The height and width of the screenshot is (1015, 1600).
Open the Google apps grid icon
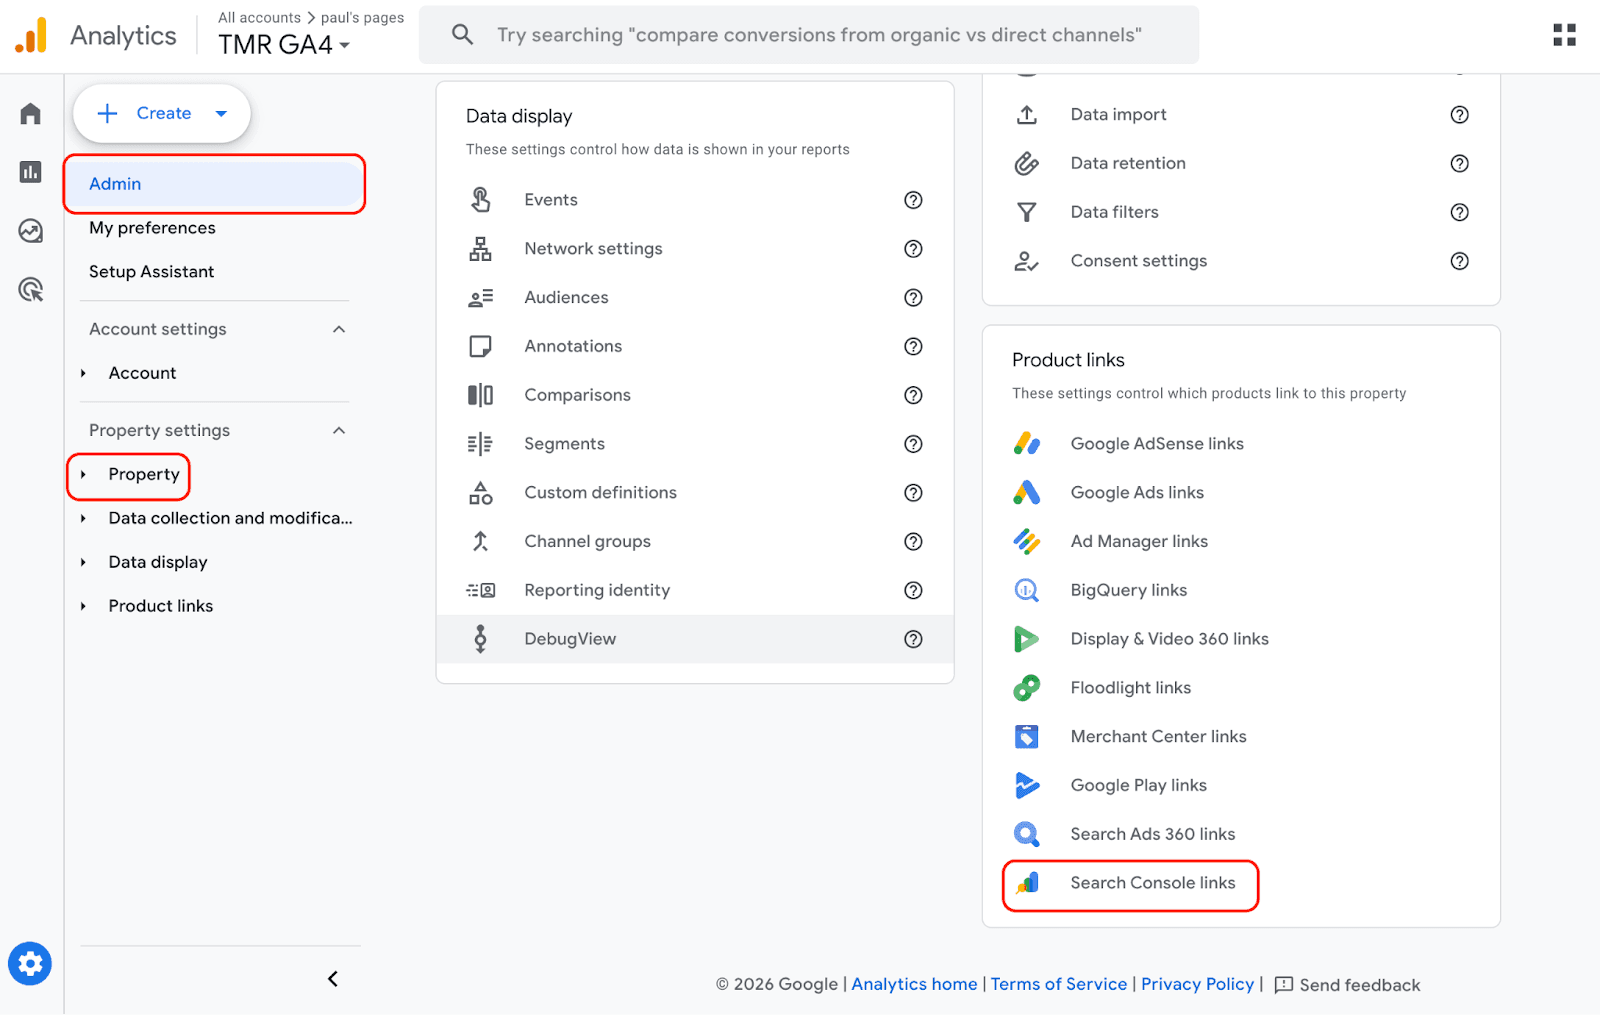click(1564, 35)
